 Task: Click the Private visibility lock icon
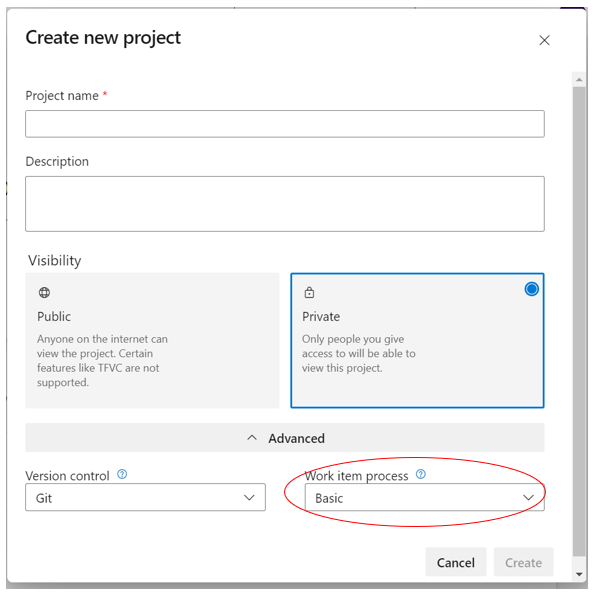pos(309,293)
